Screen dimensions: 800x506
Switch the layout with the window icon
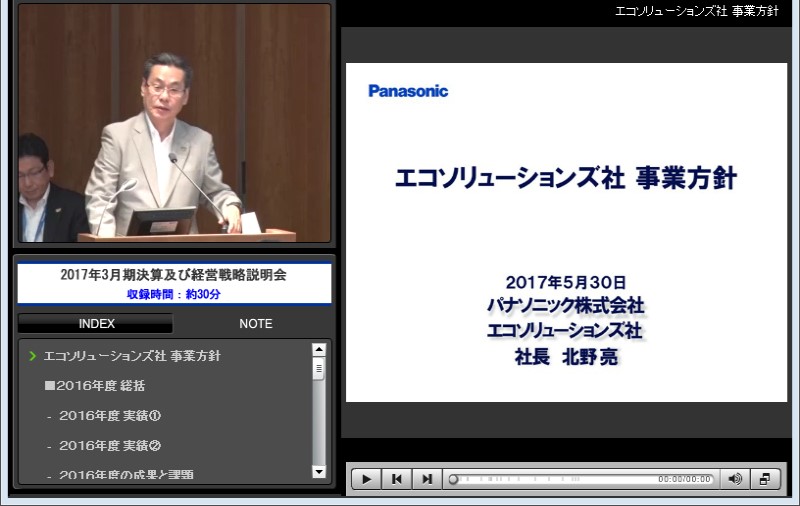pyautogui.click(x=765, y=479)
